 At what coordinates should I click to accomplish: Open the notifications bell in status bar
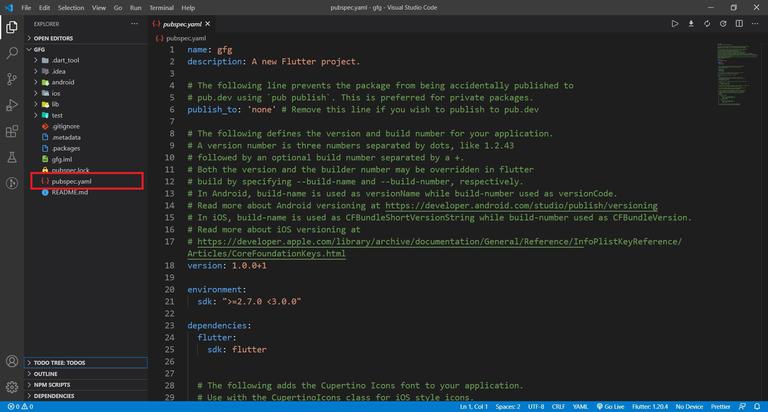click(757, 407)
